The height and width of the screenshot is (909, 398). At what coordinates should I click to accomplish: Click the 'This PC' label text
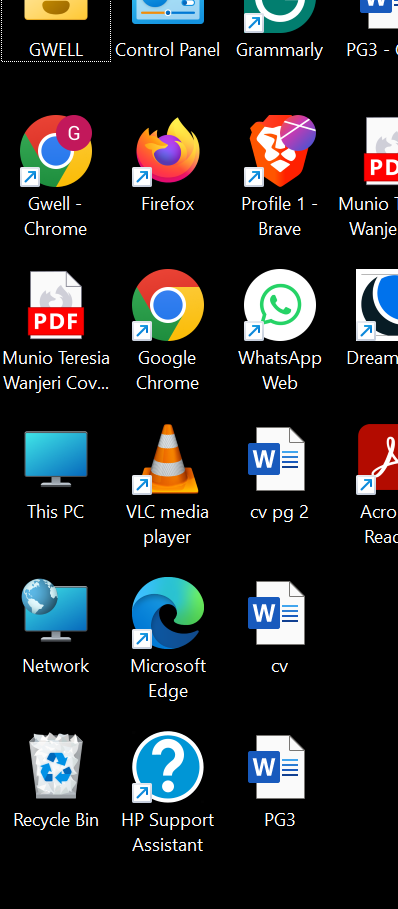click(x=56, y=512)
